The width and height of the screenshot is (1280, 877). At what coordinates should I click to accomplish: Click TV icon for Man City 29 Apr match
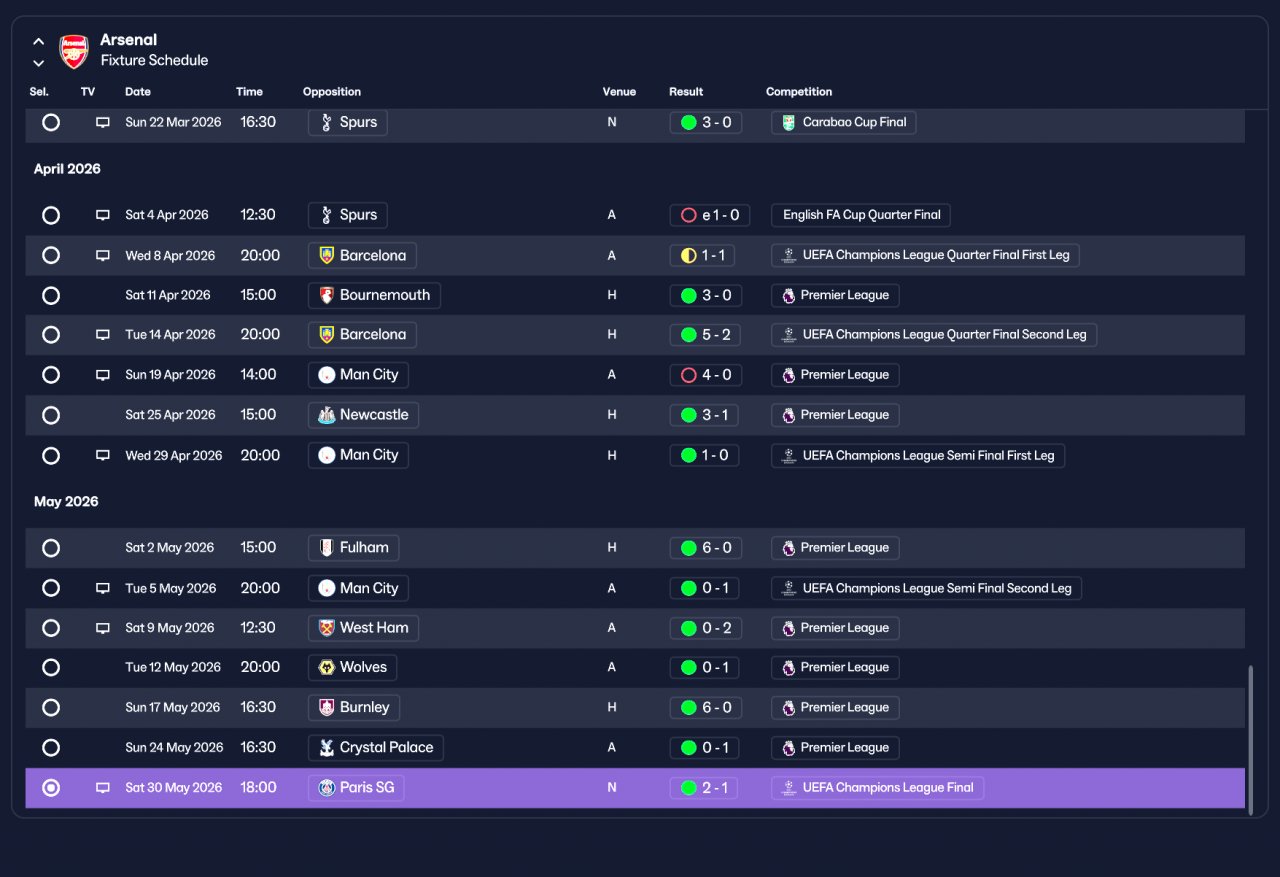click(102, 455)
